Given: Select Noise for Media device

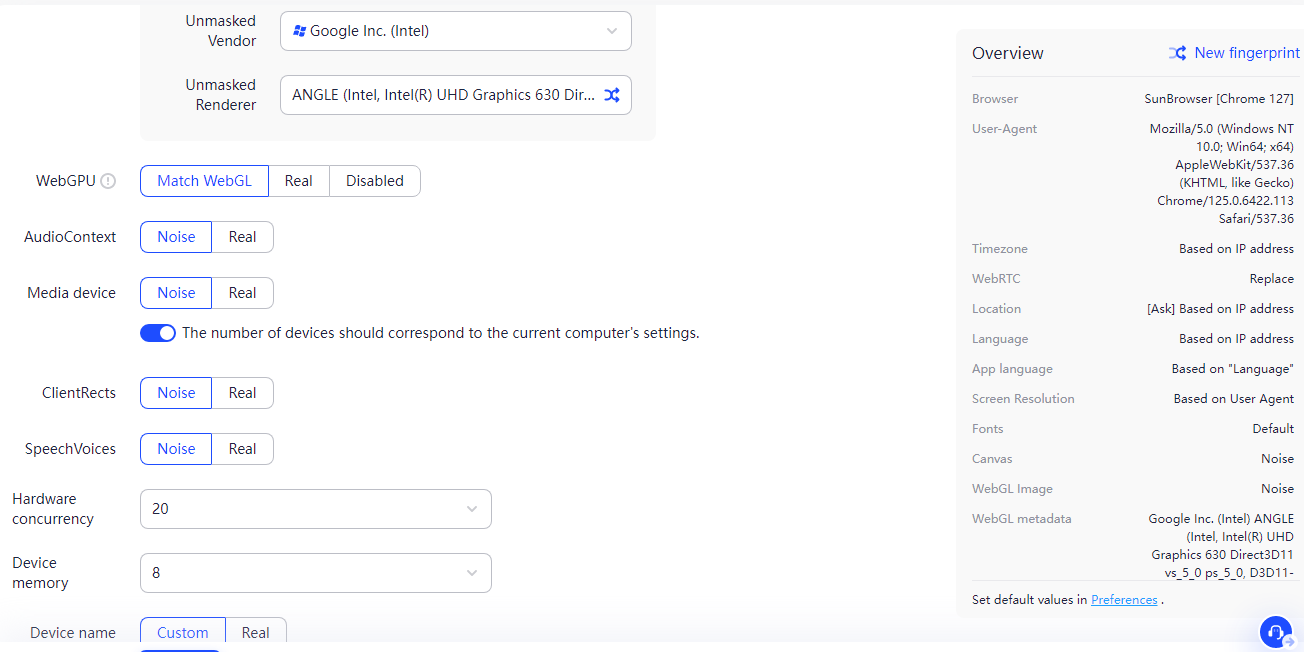Looking at the screenshot, I should tap(176, 293).
